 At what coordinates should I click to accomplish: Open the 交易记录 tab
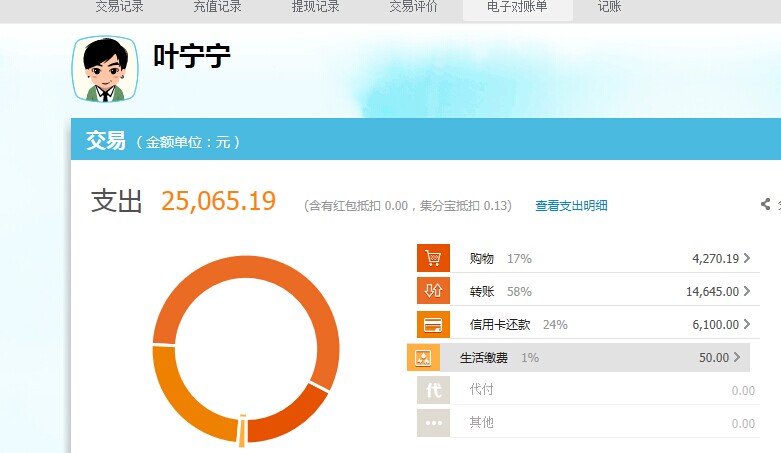pos(119,6)
